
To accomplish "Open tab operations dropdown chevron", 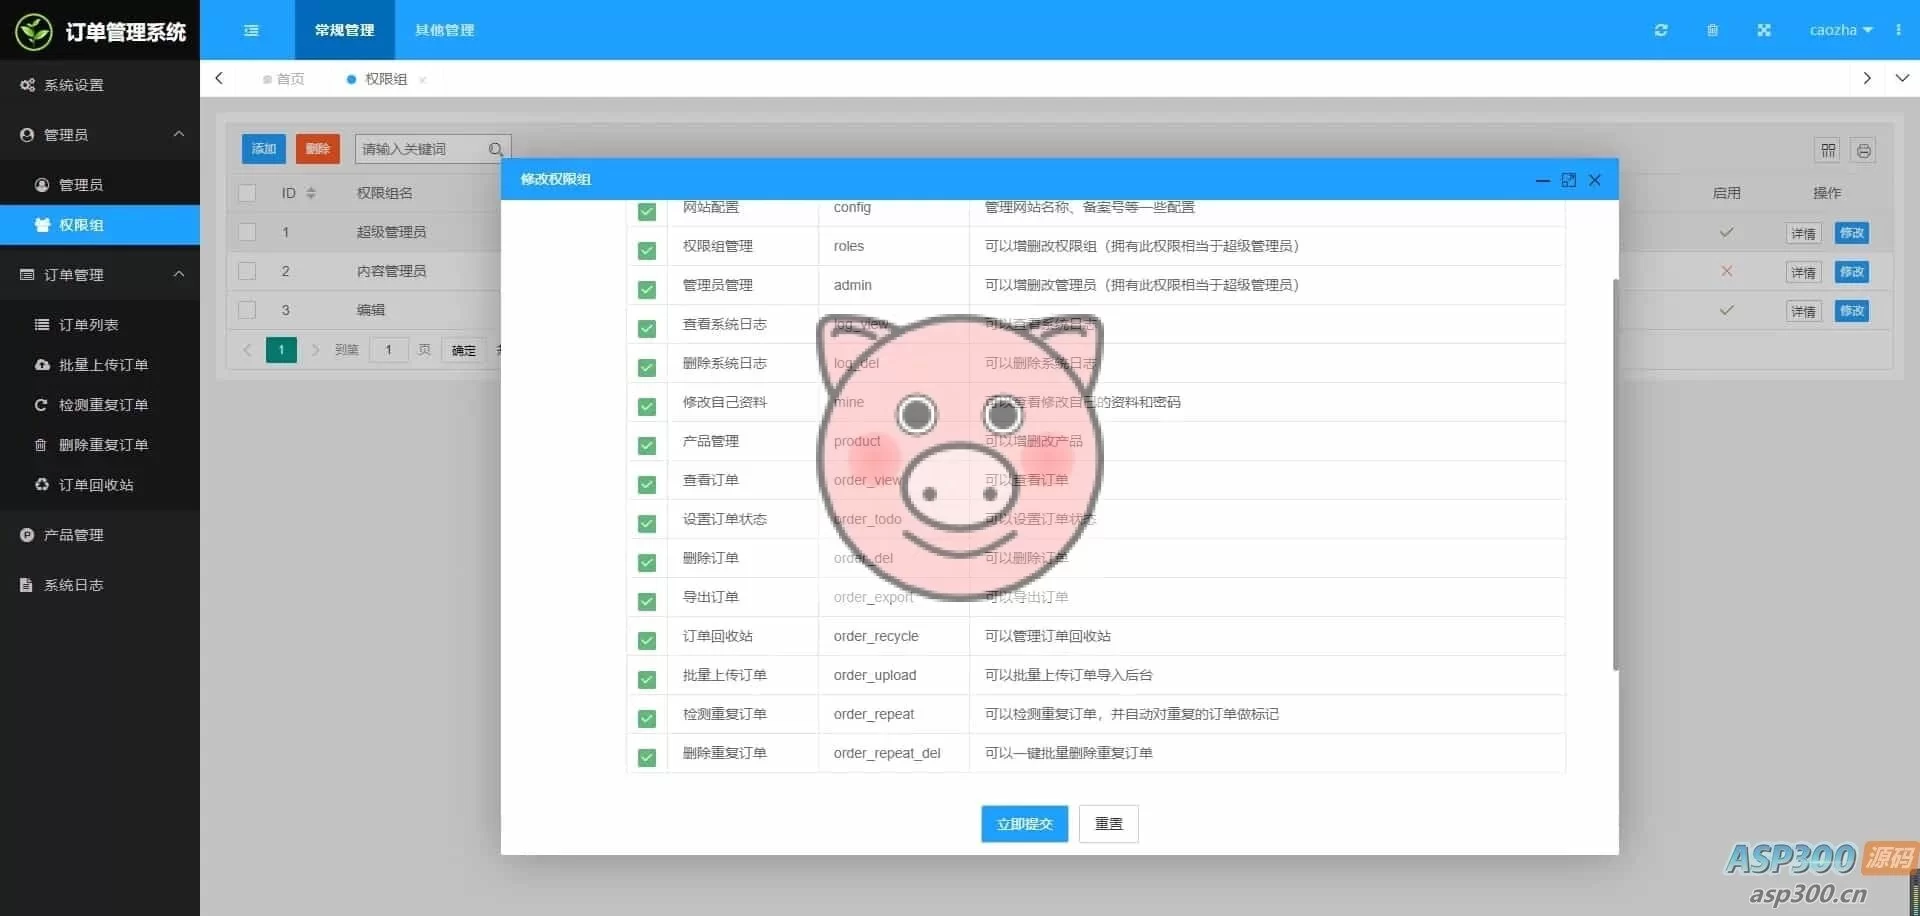I will pos(1902,78).
